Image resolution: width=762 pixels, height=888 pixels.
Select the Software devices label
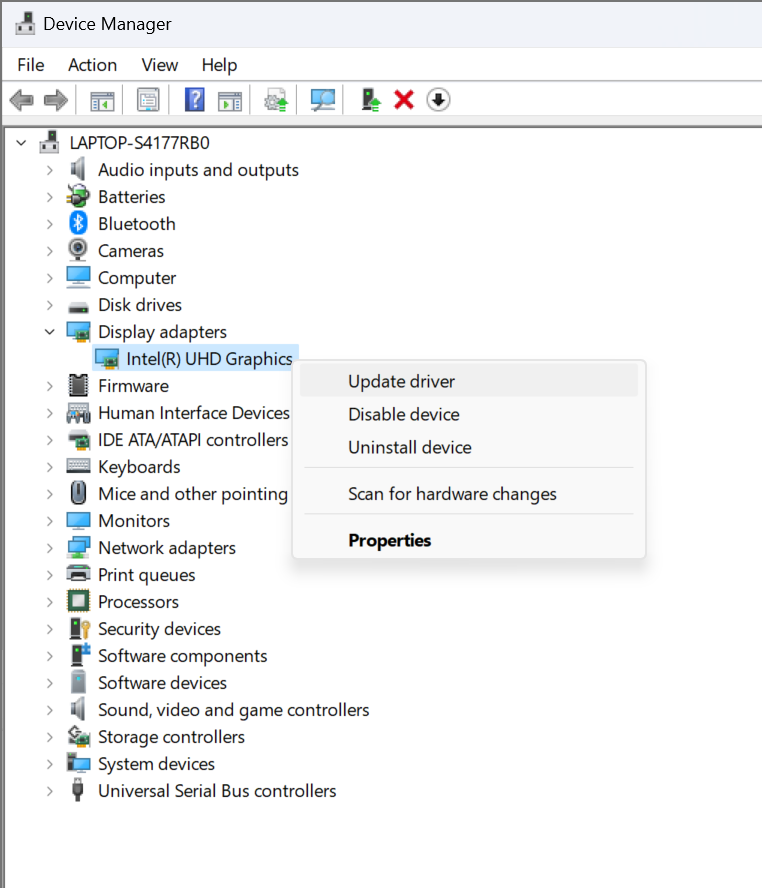point(162,683)
